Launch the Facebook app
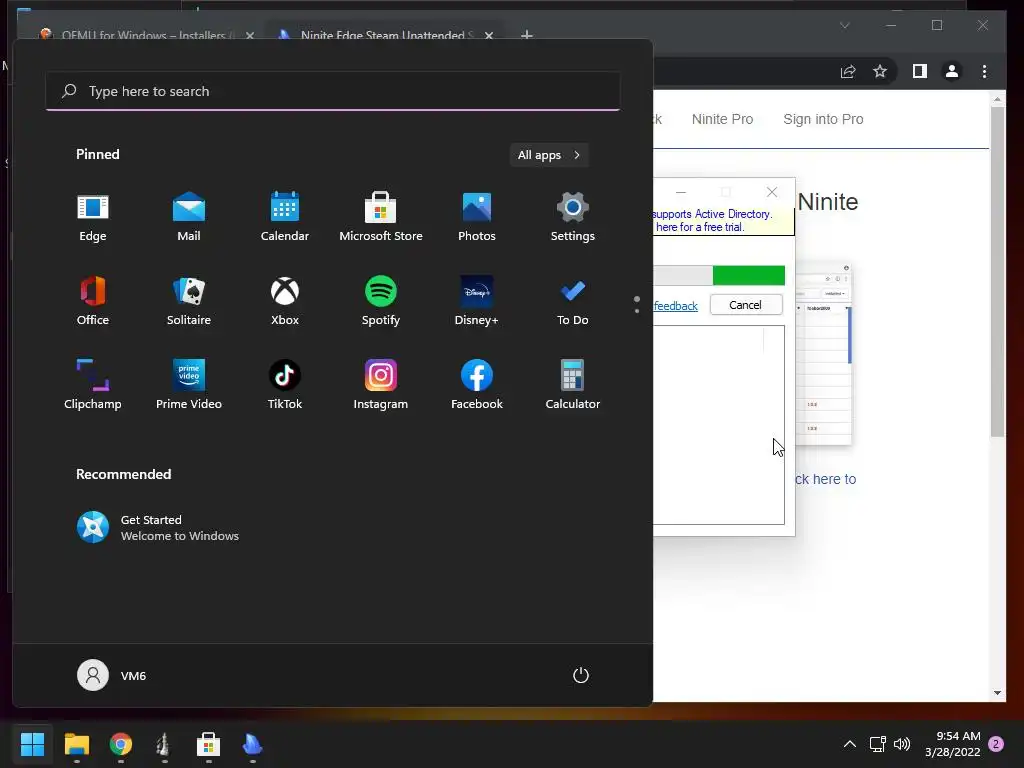The image size is (1024, 768). [x=477, y=385]
